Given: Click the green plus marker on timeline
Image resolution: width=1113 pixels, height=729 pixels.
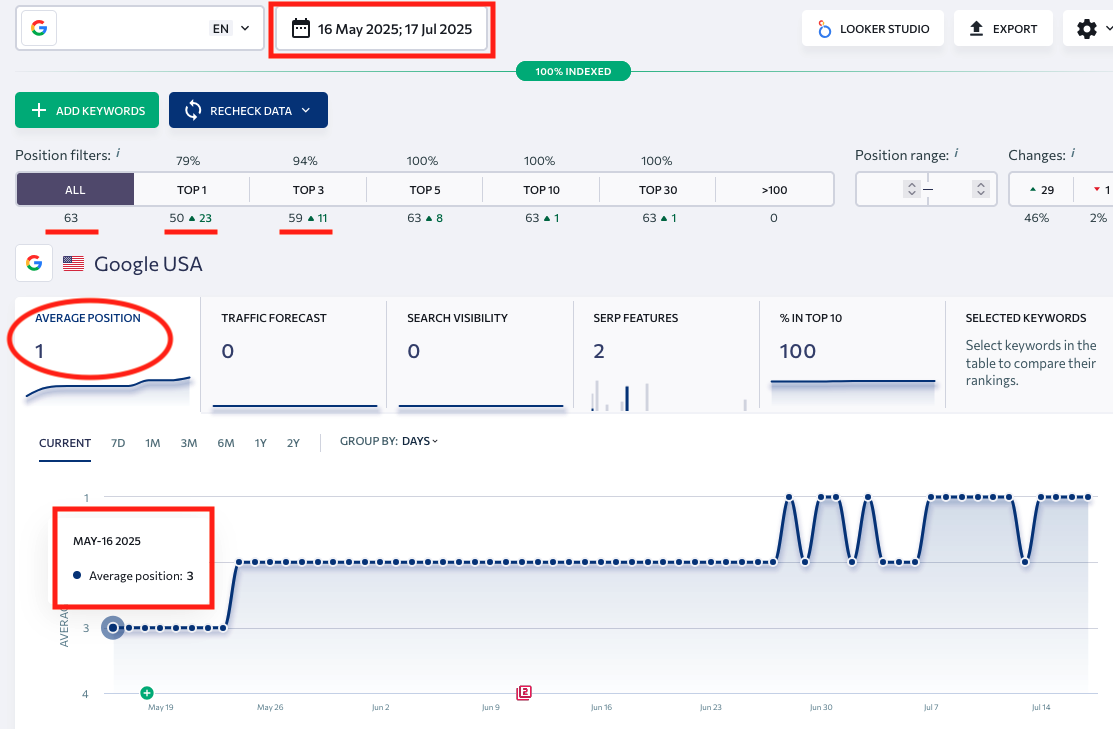Looking at the screenshot, I should point(147,692).
